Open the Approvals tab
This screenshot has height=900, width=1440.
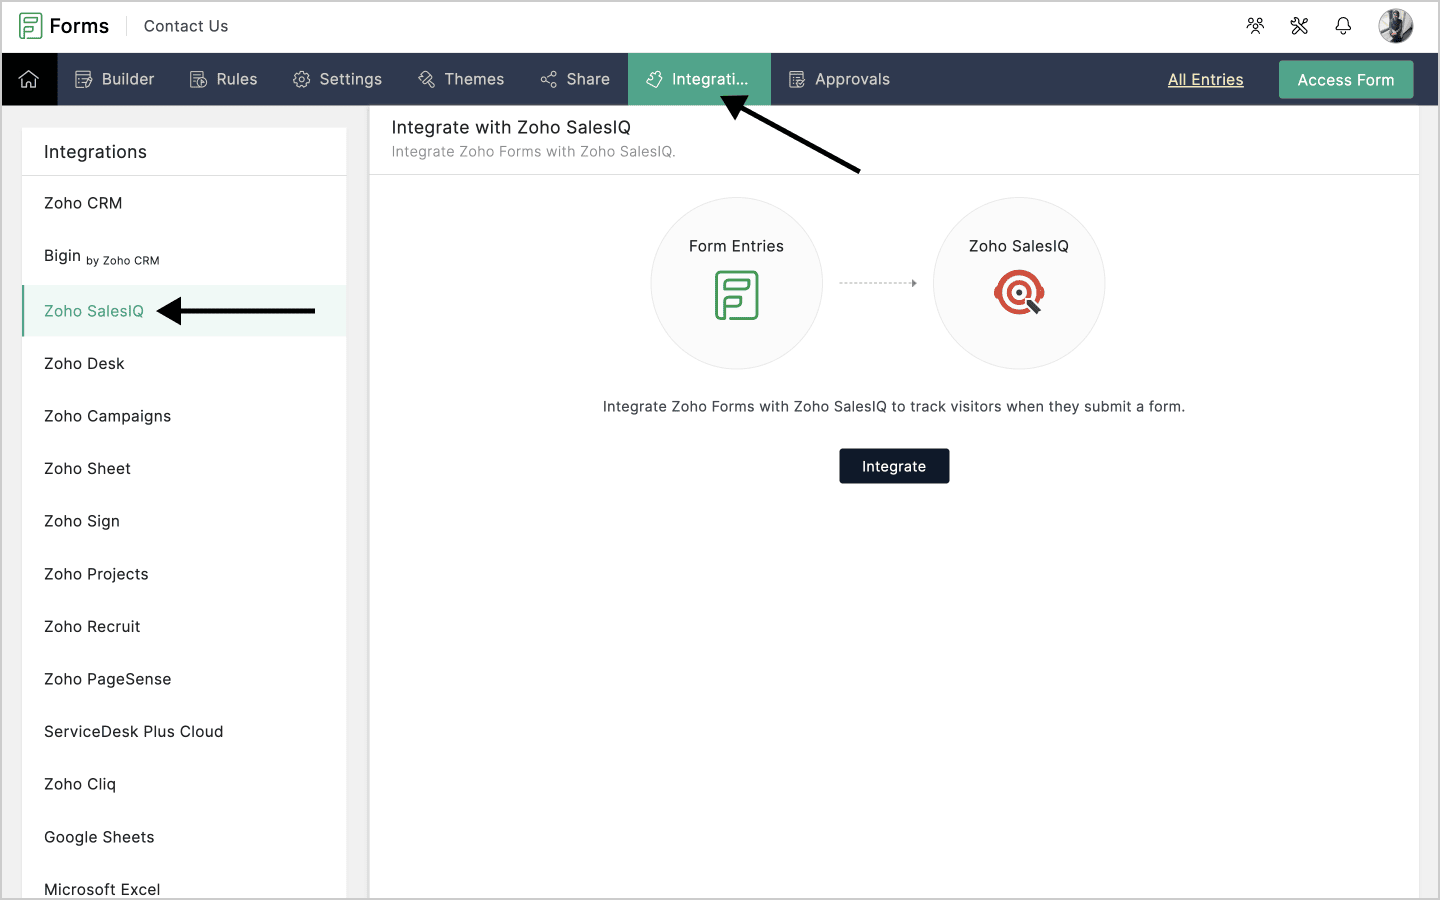point(839,79)
